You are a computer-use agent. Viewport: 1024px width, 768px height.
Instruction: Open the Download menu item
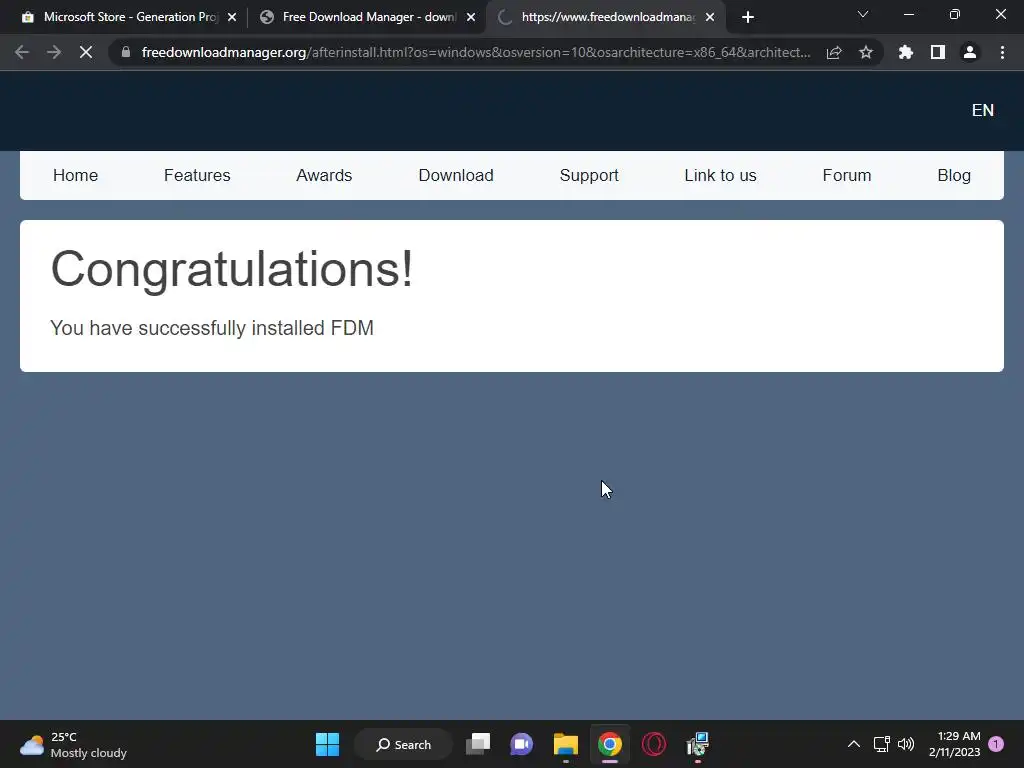(456, 175)
